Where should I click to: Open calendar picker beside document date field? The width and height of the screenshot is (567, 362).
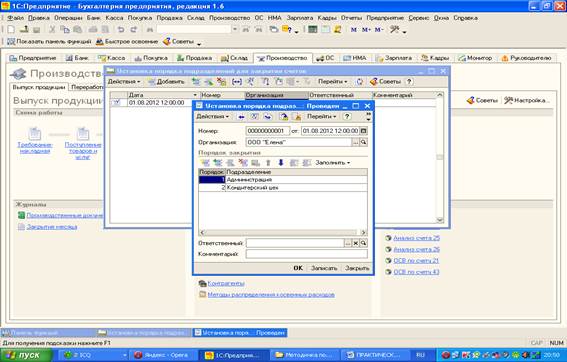pyautogui.click(x=364, y=131)
